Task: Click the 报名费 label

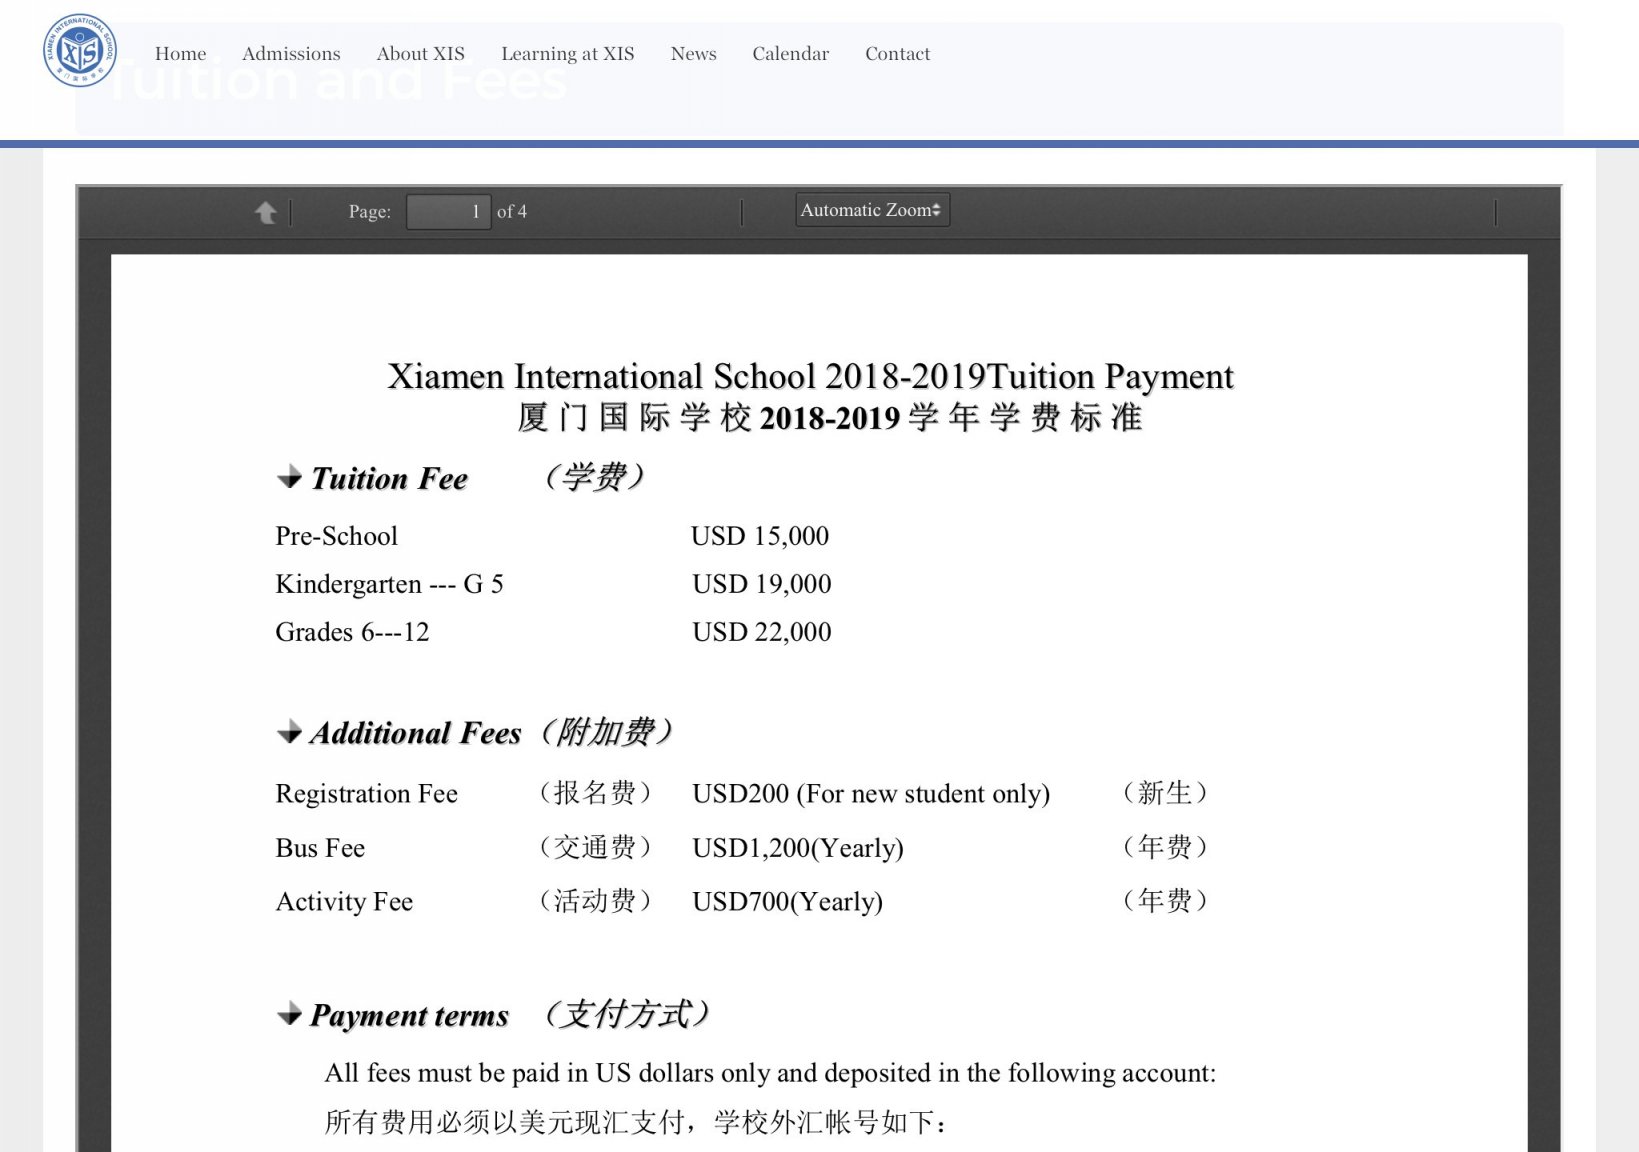Action: (595, 793)
